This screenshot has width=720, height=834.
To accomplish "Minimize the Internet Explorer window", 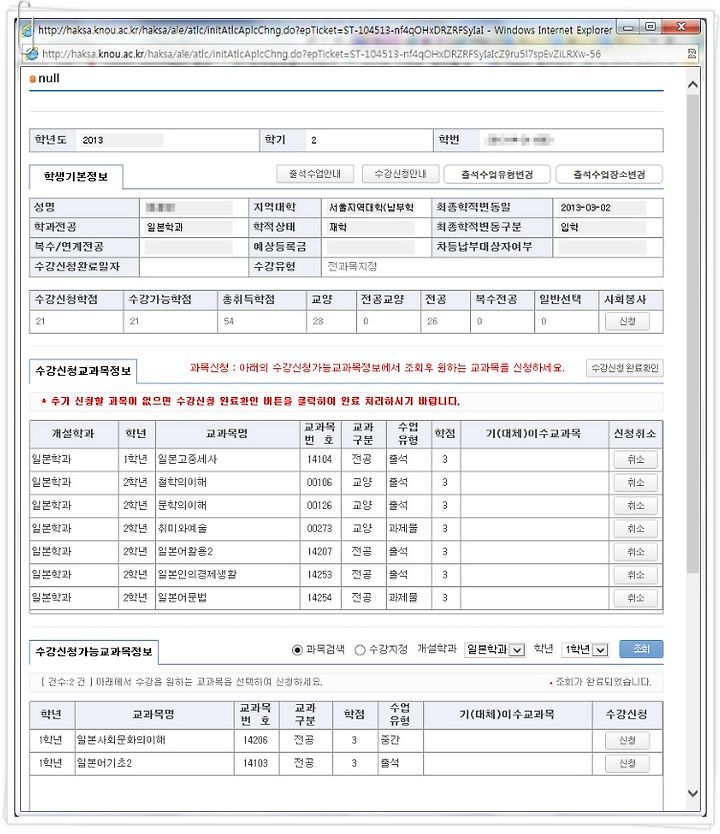I will pos(628,27).
